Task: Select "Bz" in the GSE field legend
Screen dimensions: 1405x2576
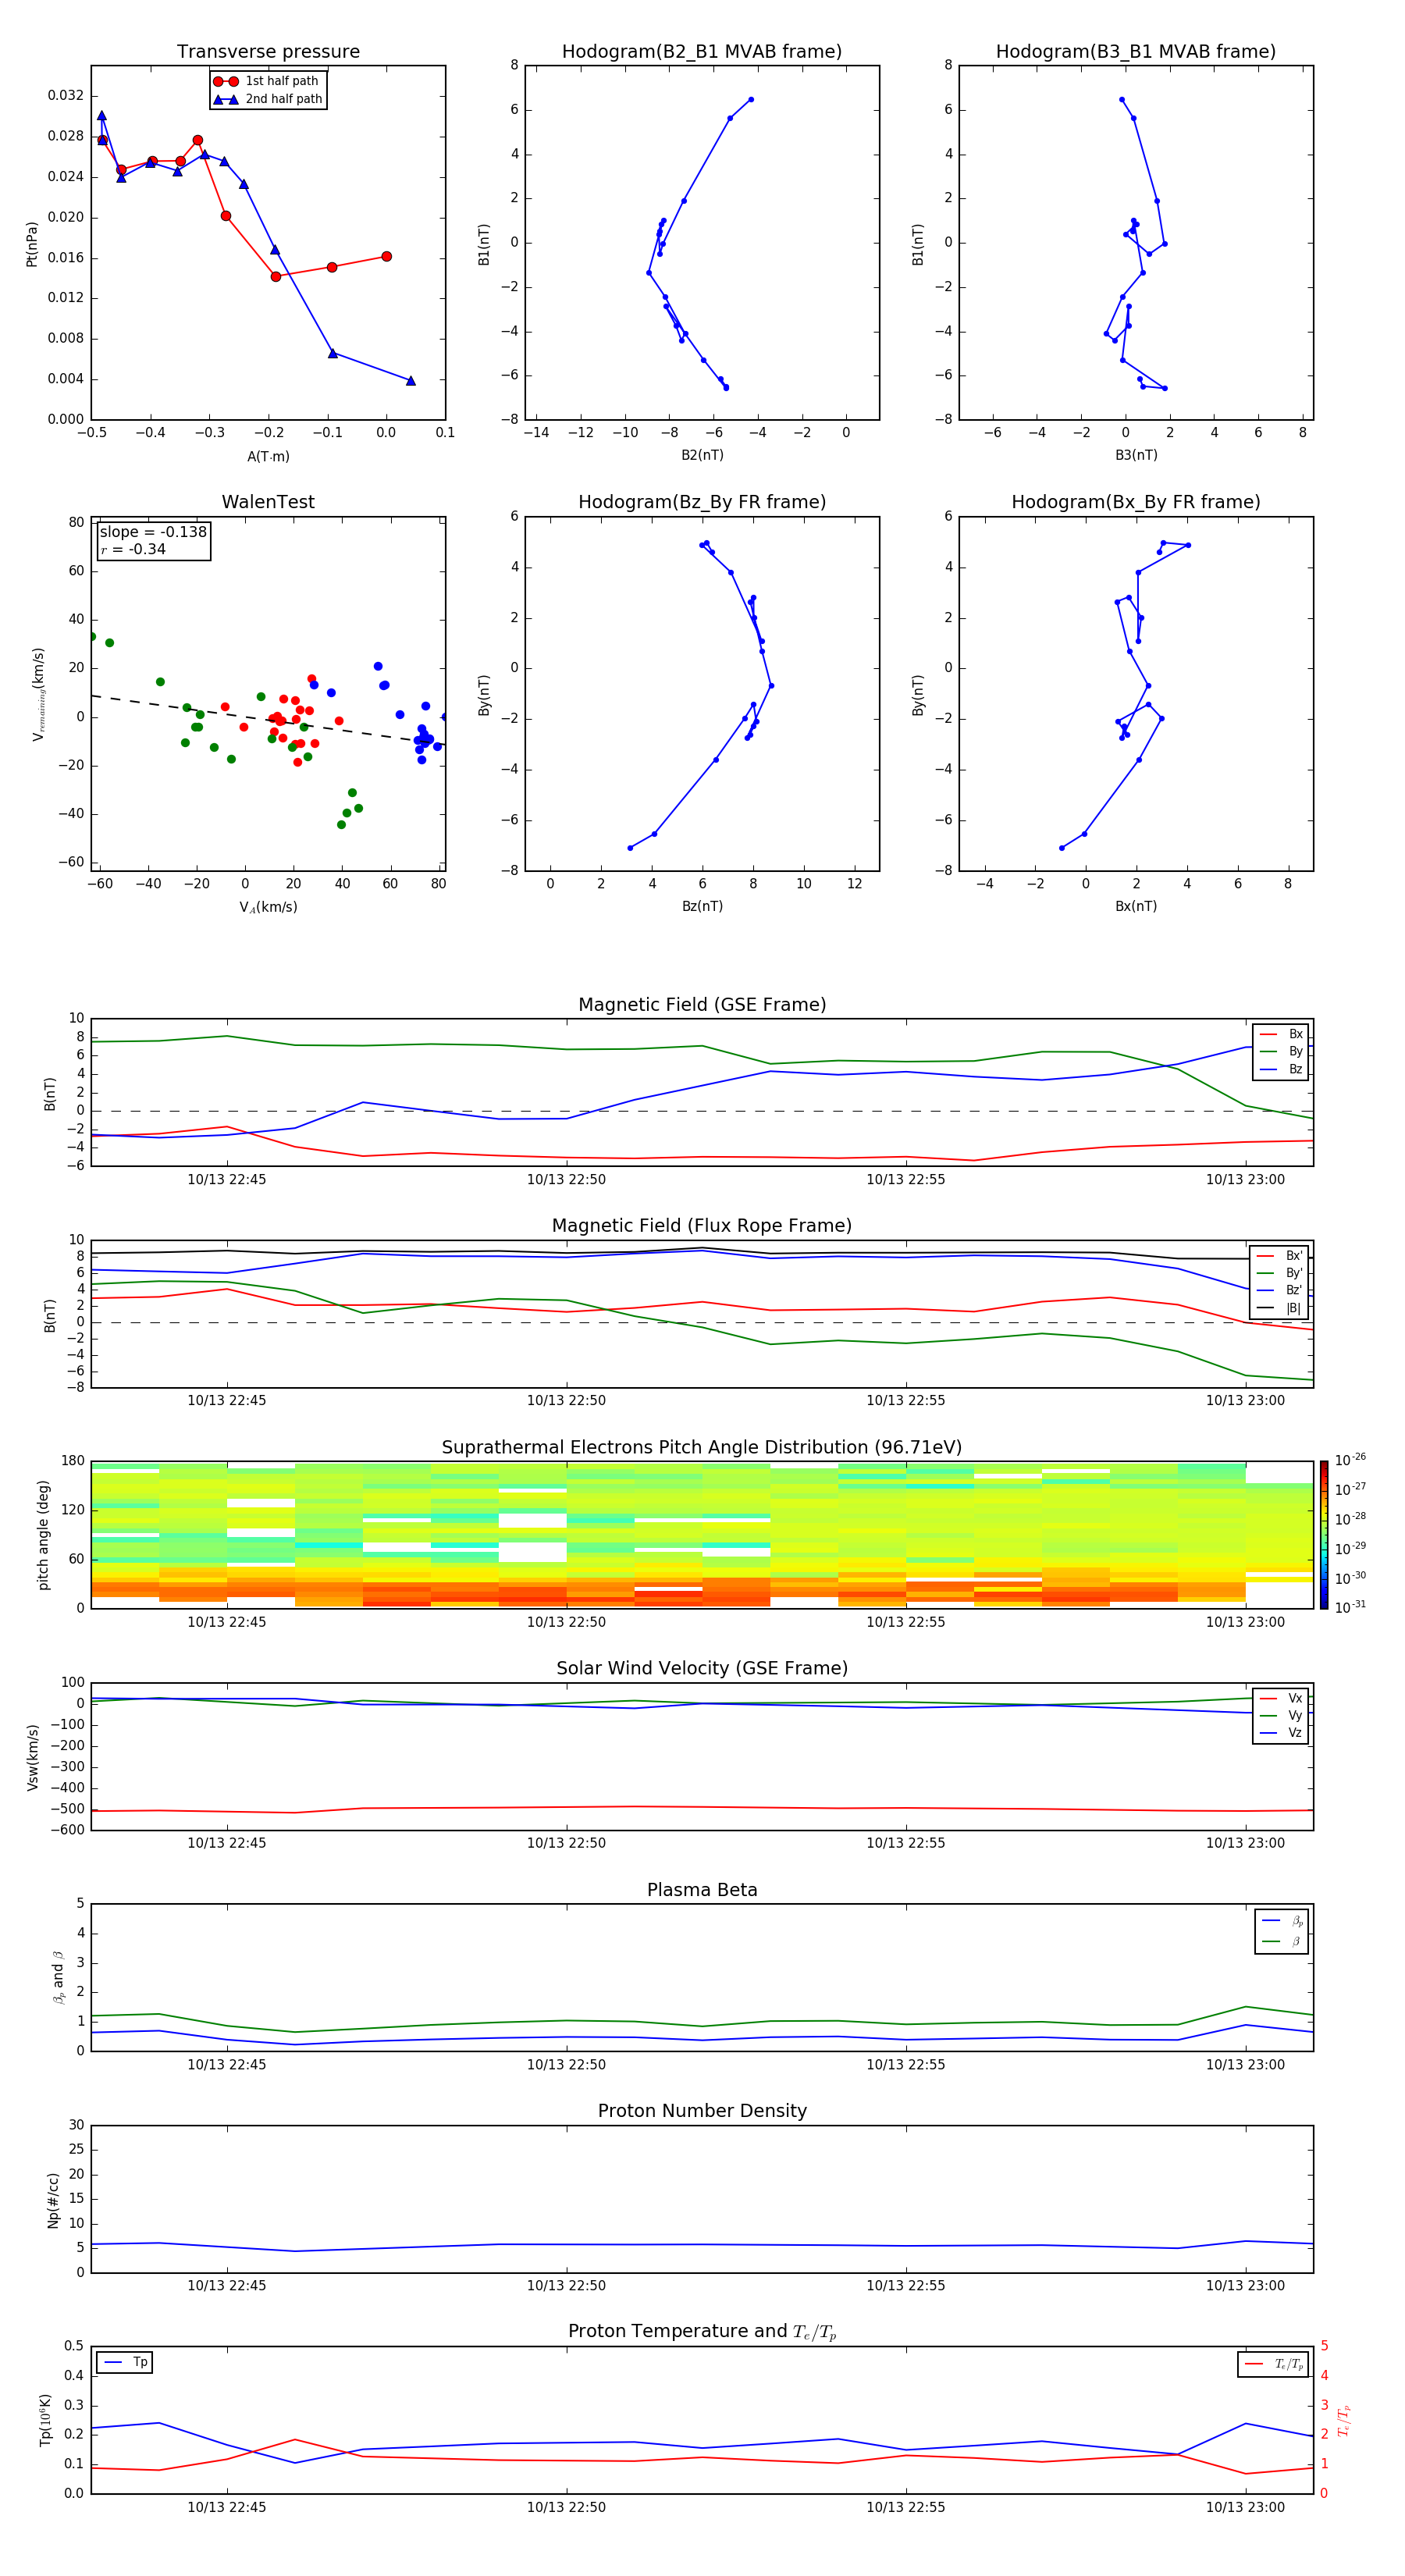Action: [x=1281, y=1069]
